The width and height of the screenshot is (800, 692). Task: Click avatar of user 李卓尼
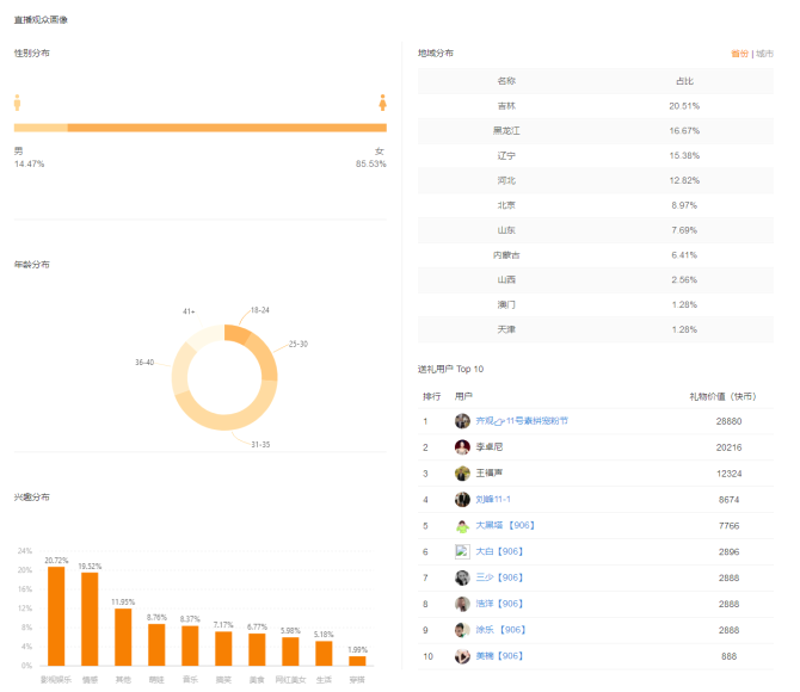coord(462,447)
